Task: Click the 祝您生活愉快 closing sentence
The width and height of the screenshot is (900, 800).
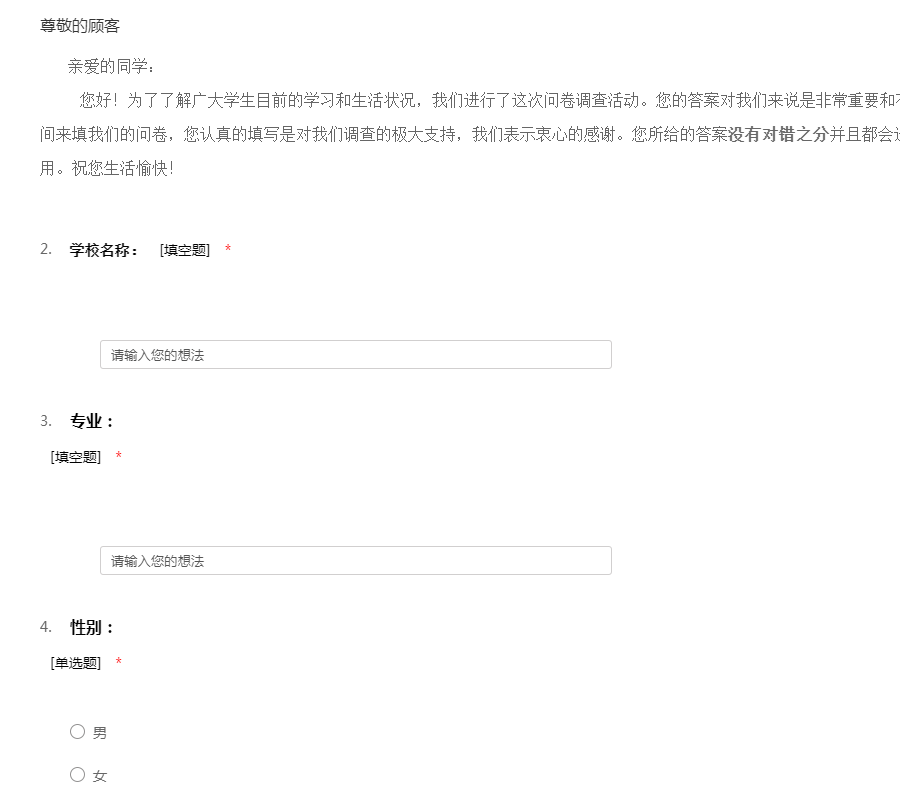Action: click(123, 168)
